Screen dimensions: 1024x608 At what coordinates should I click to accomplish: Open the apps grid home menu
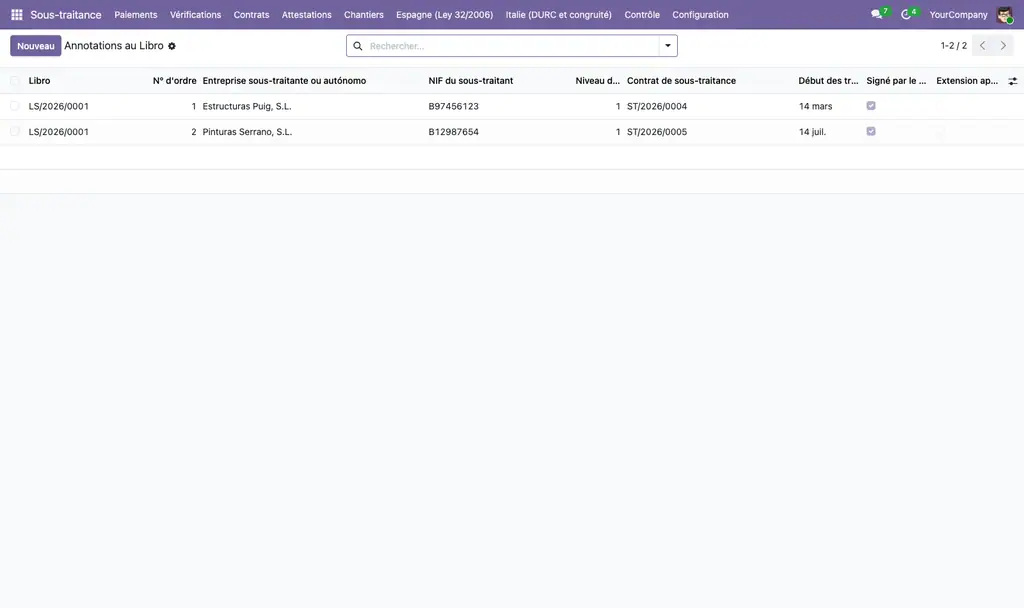[x=17, y=14]
